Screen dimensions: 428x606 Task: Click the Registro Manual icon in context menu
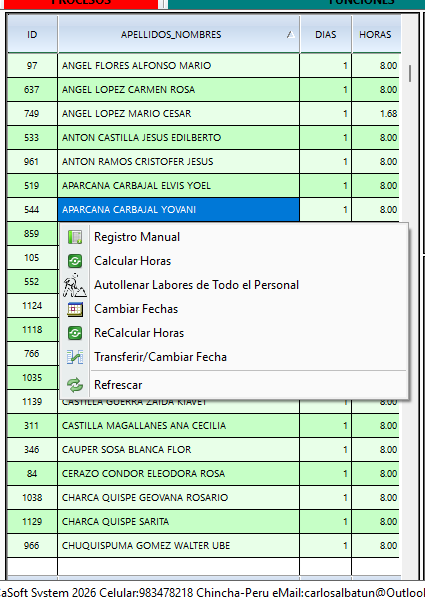tap(75, 237)
